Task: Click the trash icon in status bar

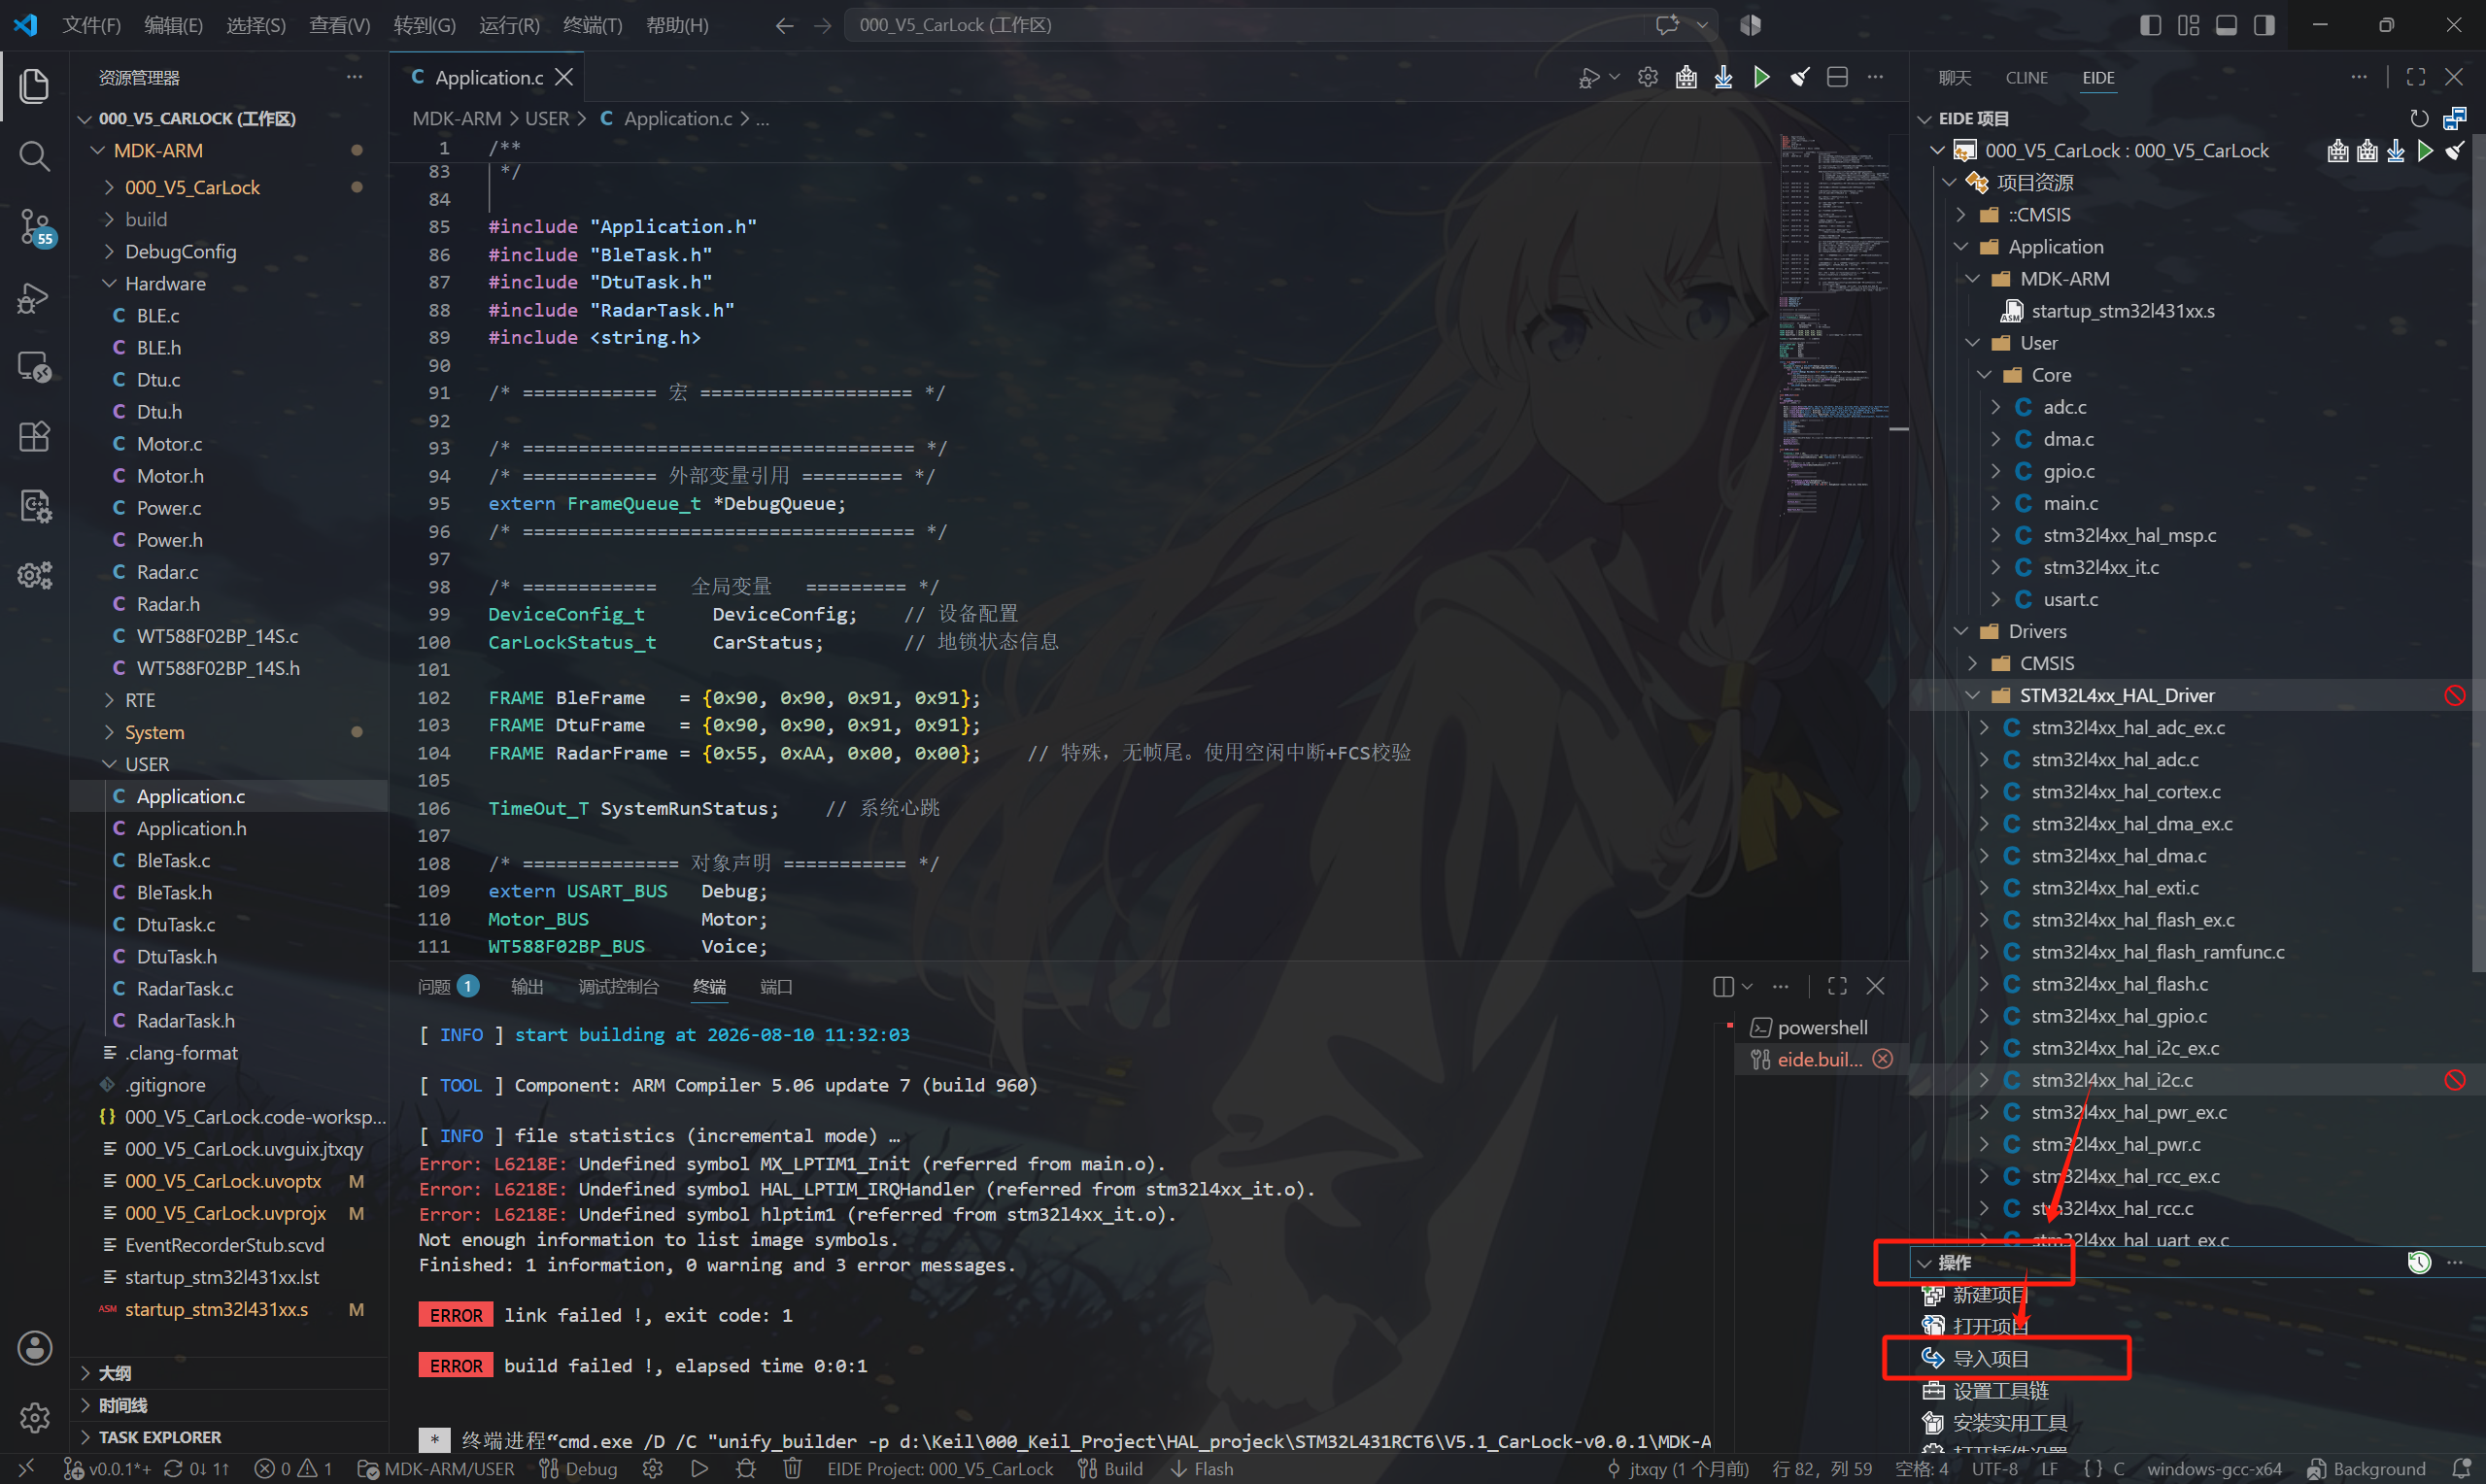Action: [792, 1468]
